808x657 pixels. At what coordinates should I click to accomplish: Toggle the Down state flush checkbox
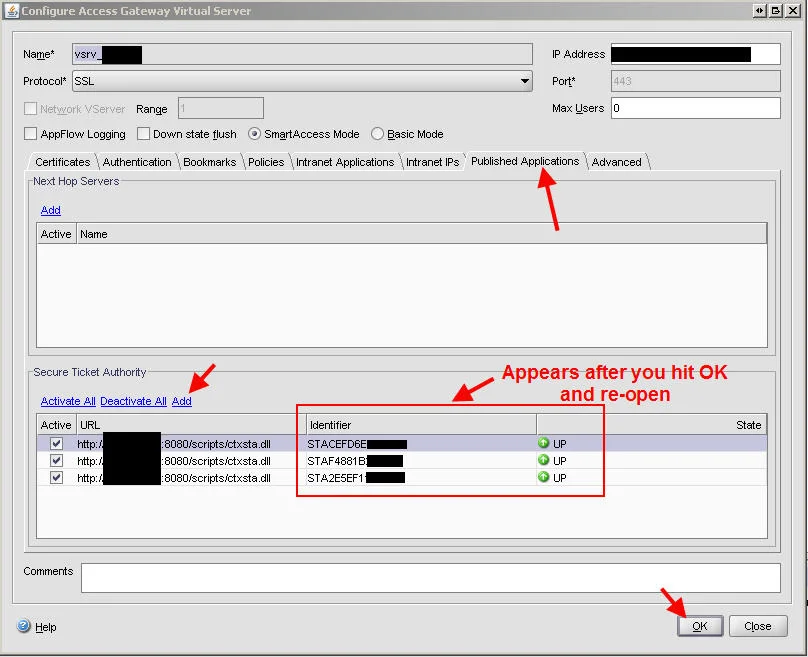point(143,134)
